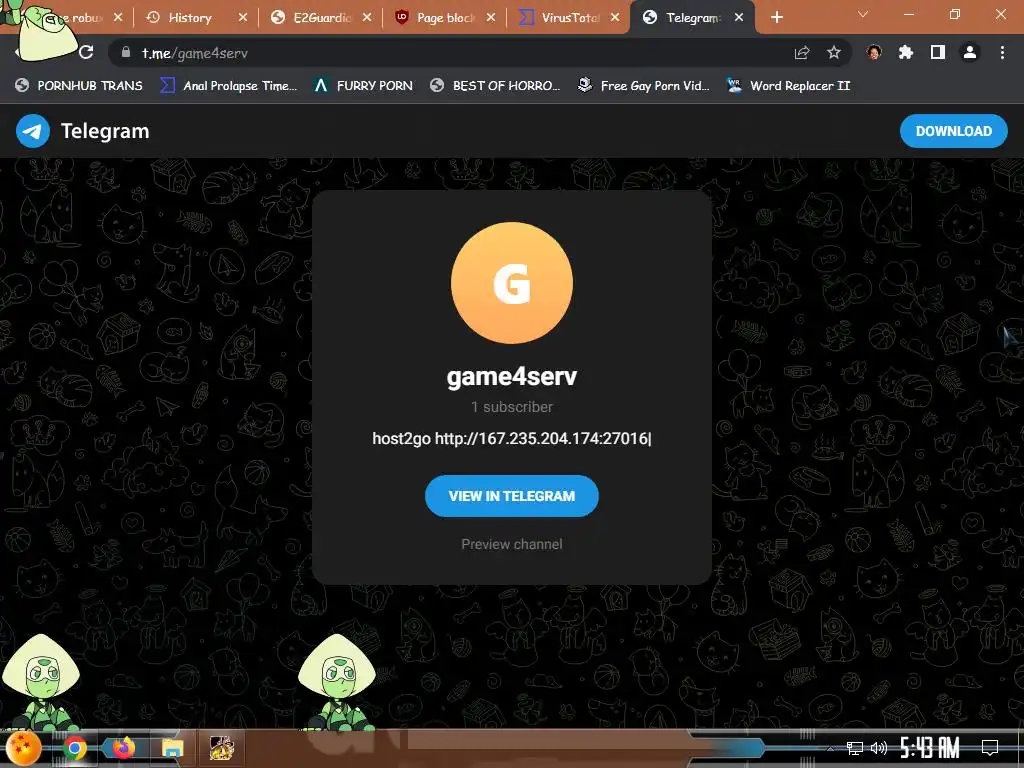1024x768 pixels.
Task: Click the 1 subscriber text
Action: tap(512, 407)
